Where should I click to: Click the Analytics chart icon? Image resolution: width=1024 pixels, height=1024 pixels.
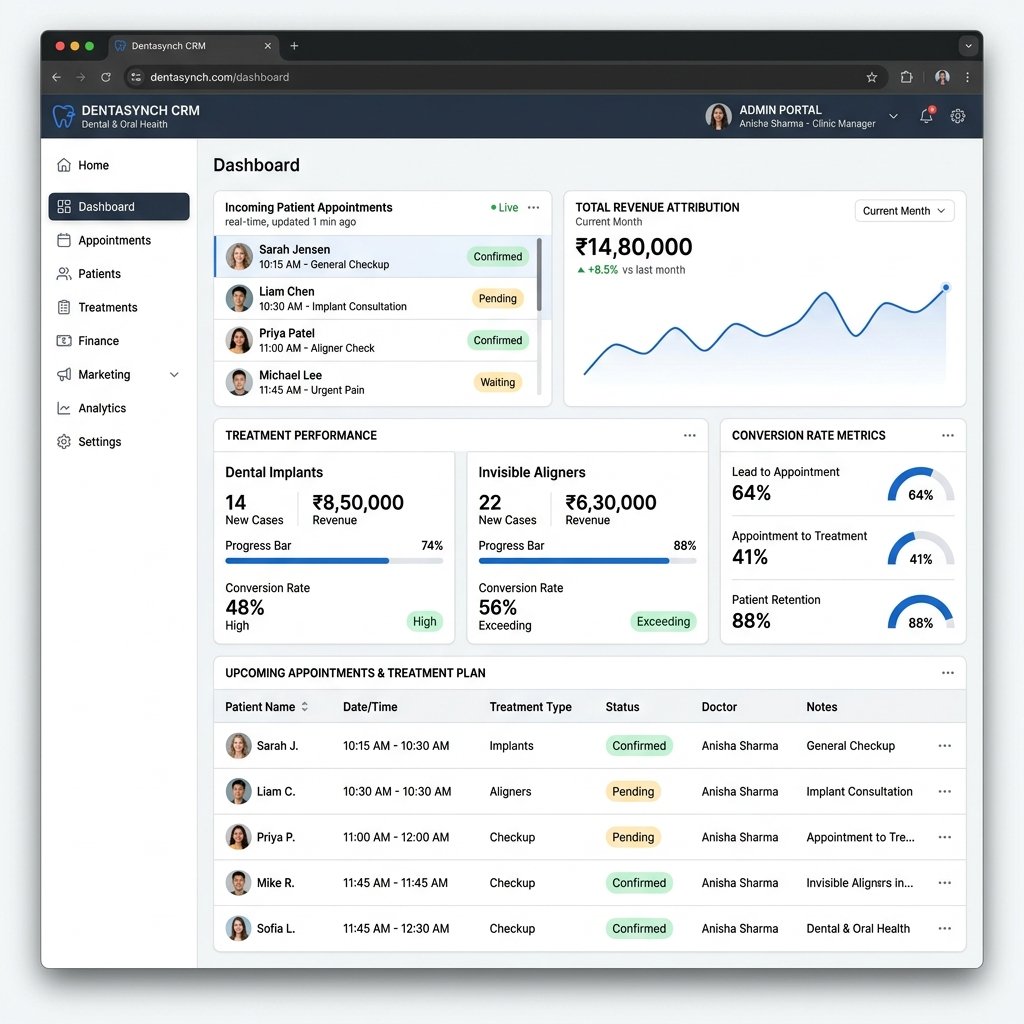coord(64,408)
